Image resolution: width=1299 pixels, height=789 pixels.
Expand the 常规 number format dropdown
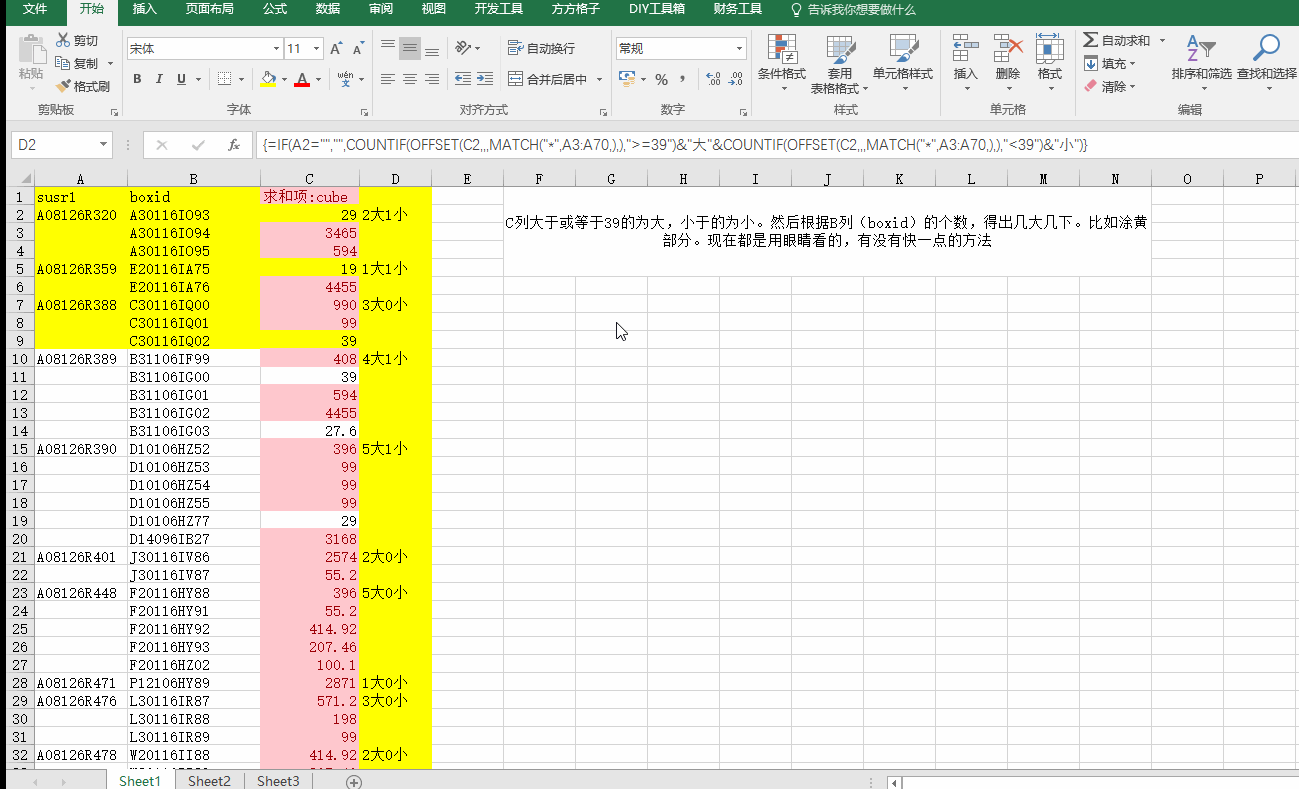pyautogui.click(x=740, y=49)
